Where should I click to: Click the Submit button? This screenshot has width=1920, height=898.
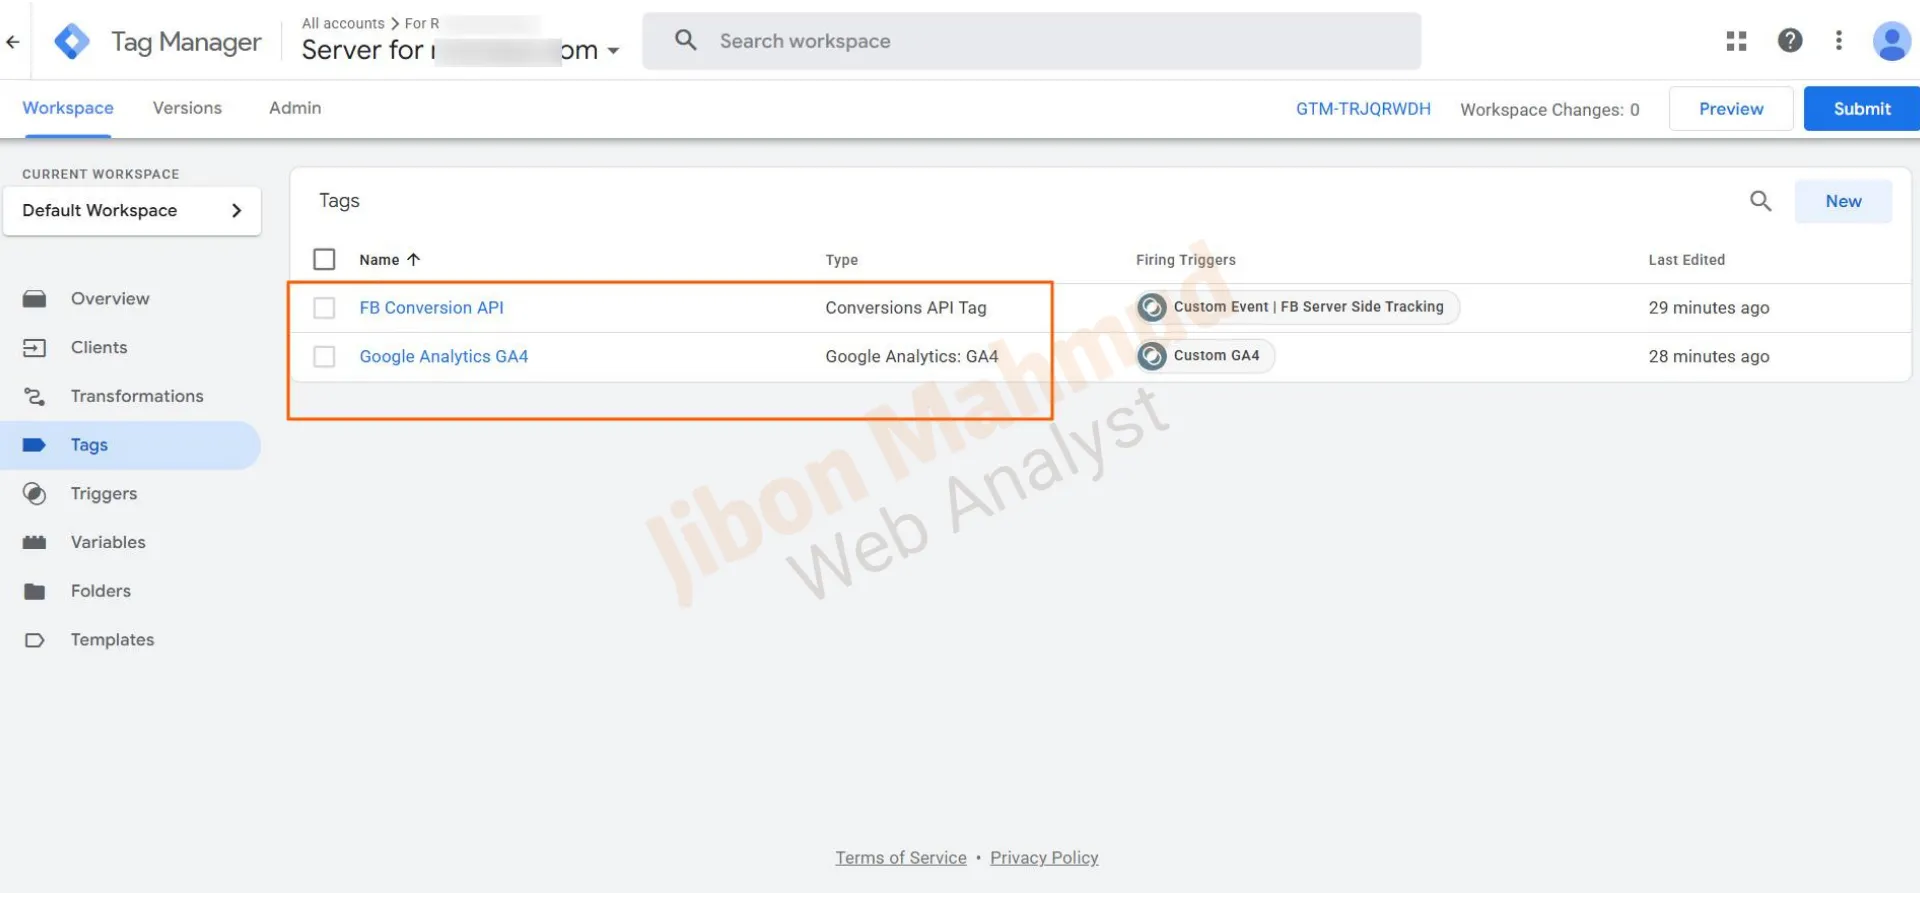click(x=1861, y=109)
